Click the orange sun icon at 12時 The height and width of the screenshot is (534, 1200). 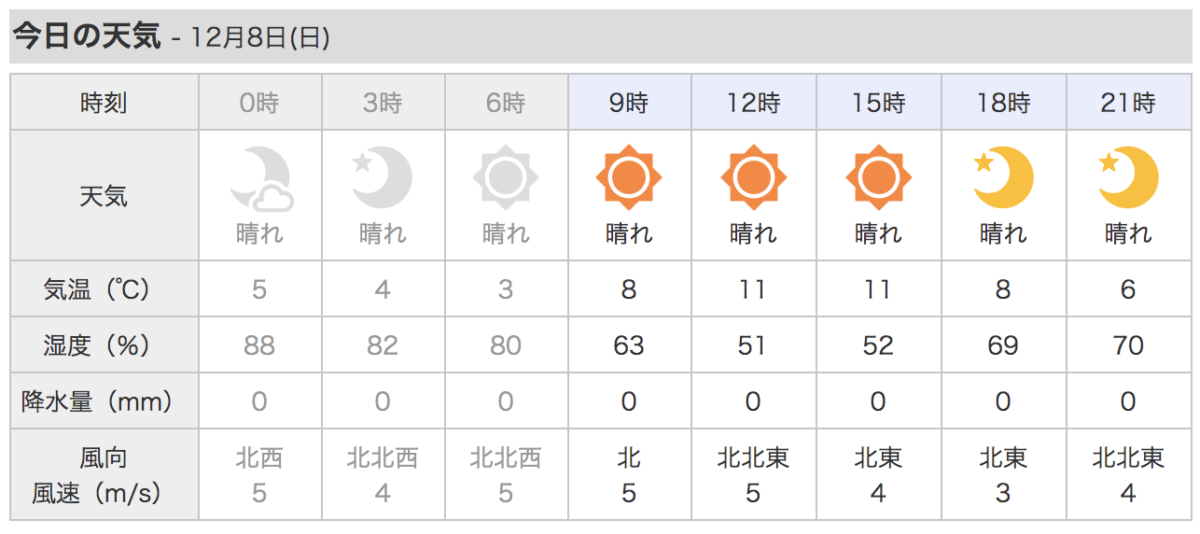[x=754, y=178]
